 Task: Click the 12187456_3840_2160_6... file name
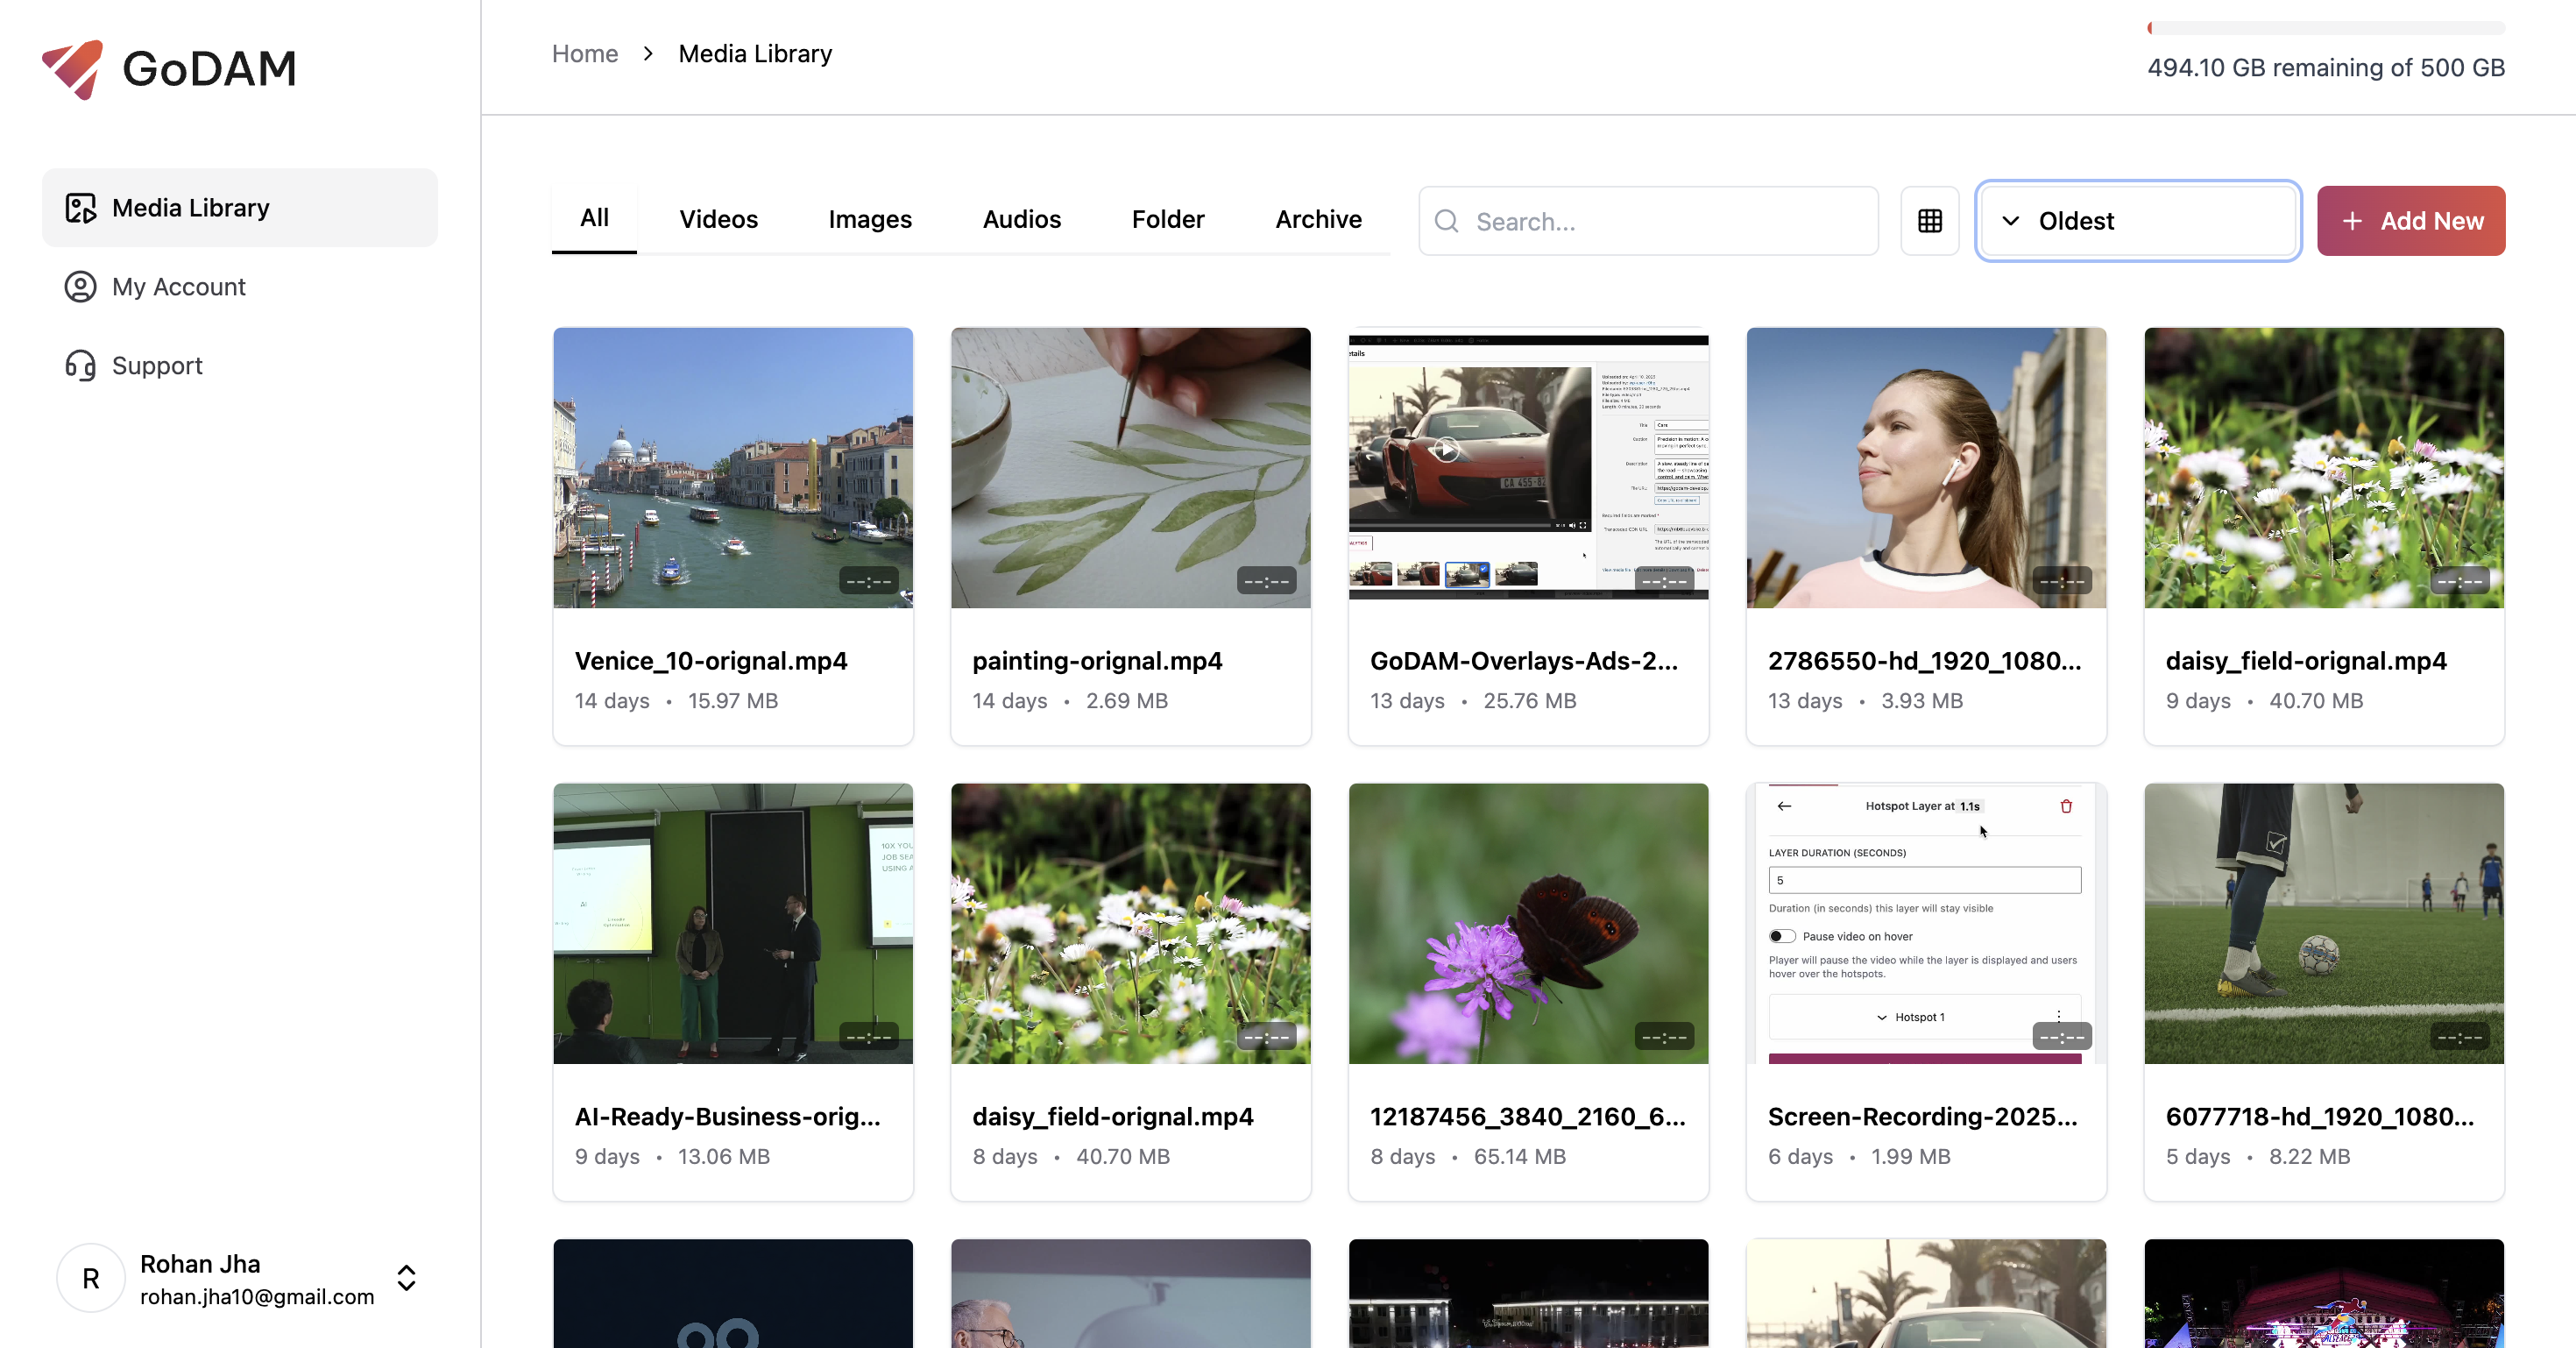[1527, 1117]
